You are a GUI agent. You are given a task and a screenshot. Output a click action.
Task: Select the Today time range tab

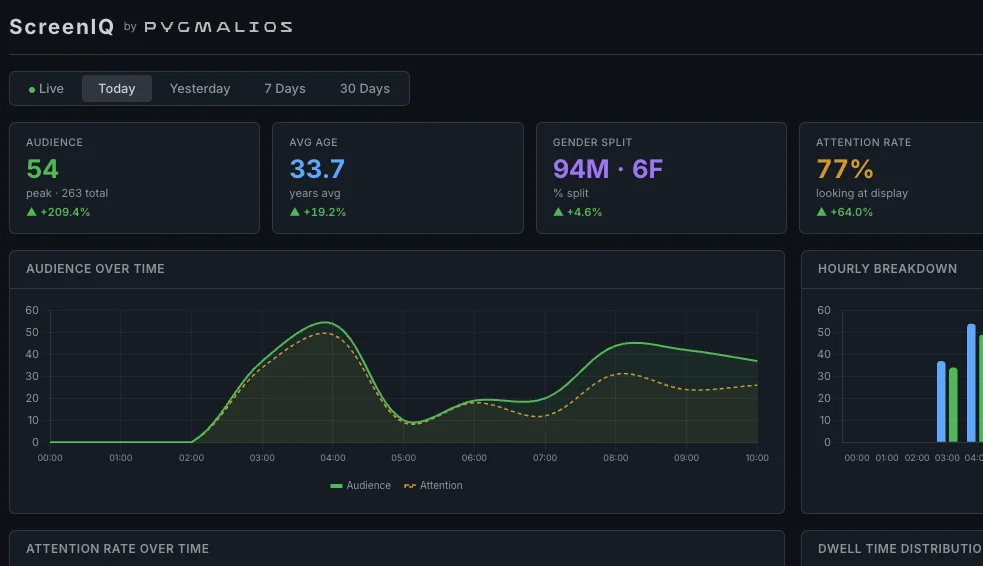coord(117,88)
